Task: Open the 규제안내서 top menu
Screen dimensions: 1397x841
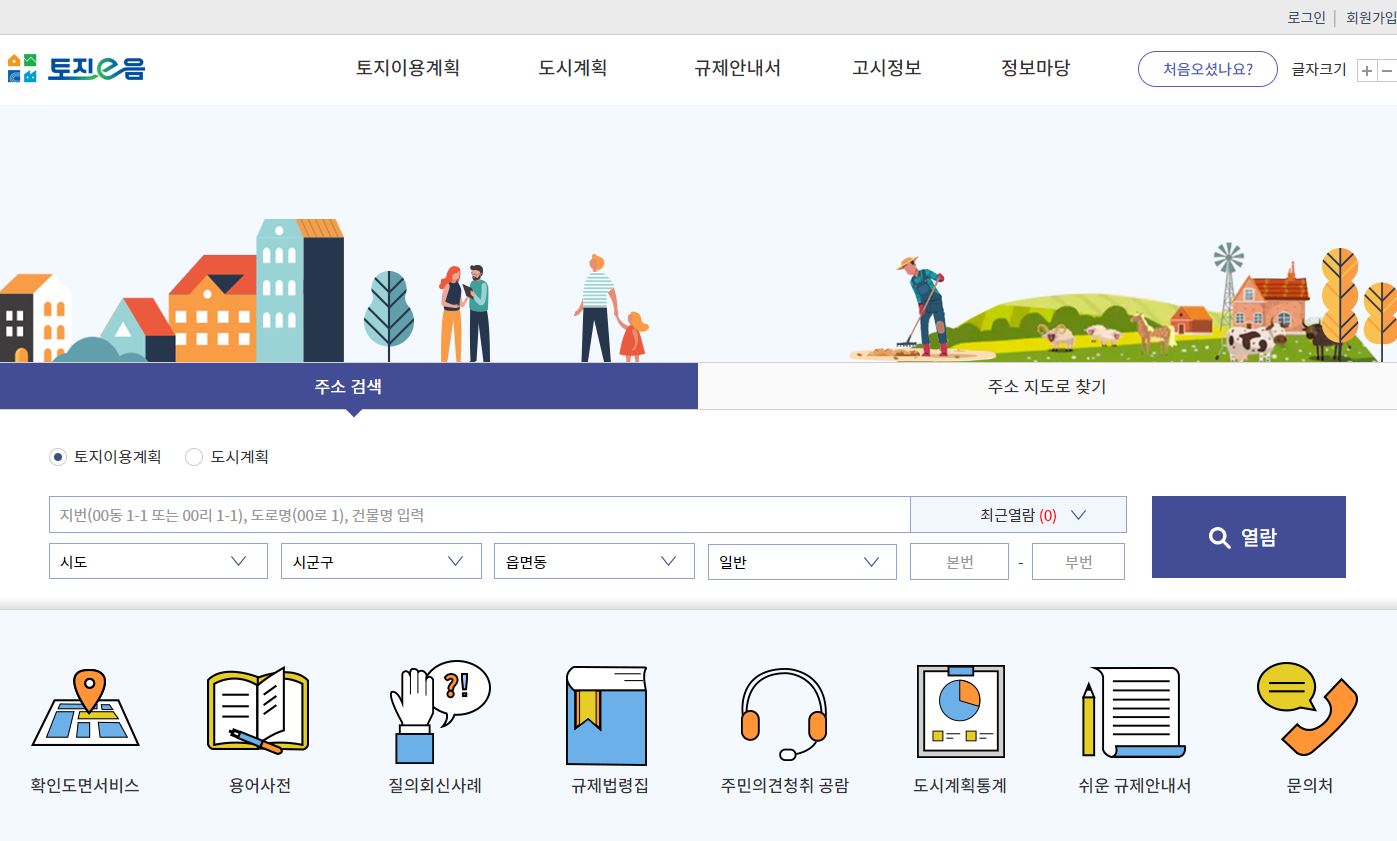Action: click(x=738, y=68)
